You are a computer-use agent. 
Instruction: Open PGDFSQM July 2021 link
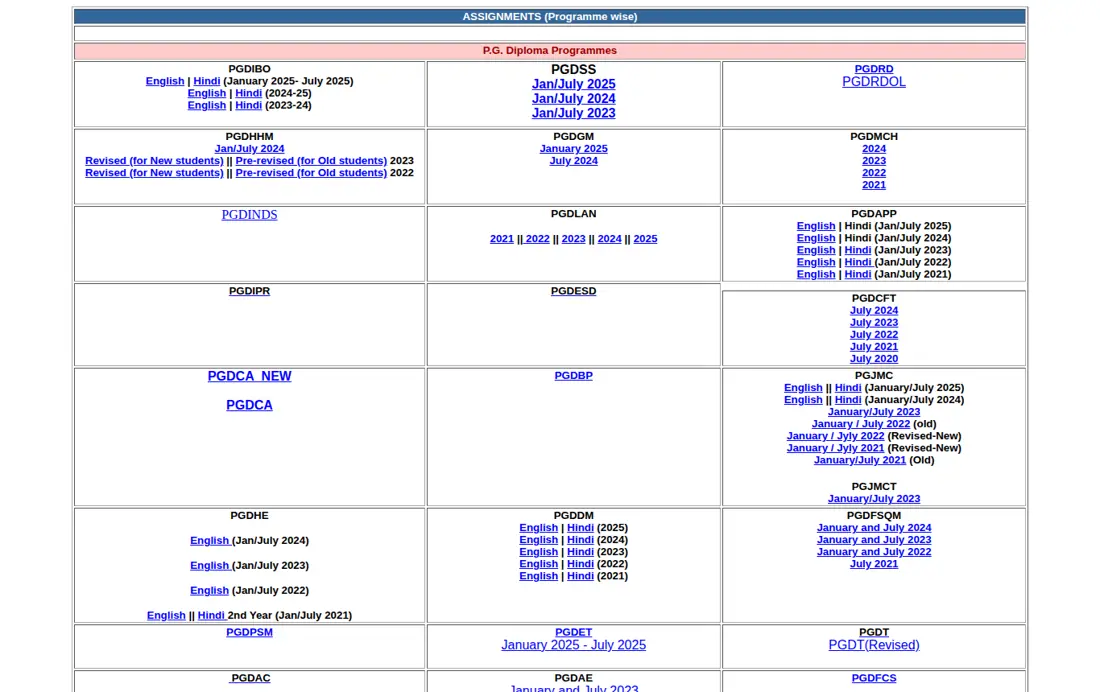click(x=873, y=564)
